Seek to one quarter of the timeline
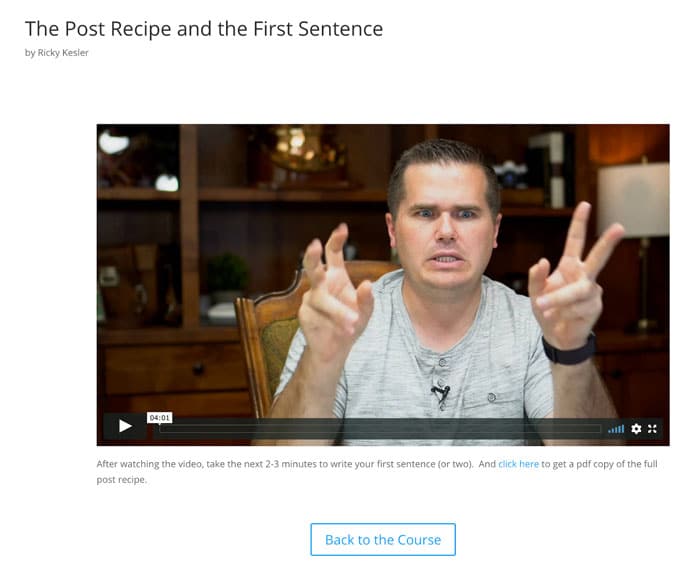Image resolution: width=700 pixels, height=579 pixels. [x=270, y=429]
